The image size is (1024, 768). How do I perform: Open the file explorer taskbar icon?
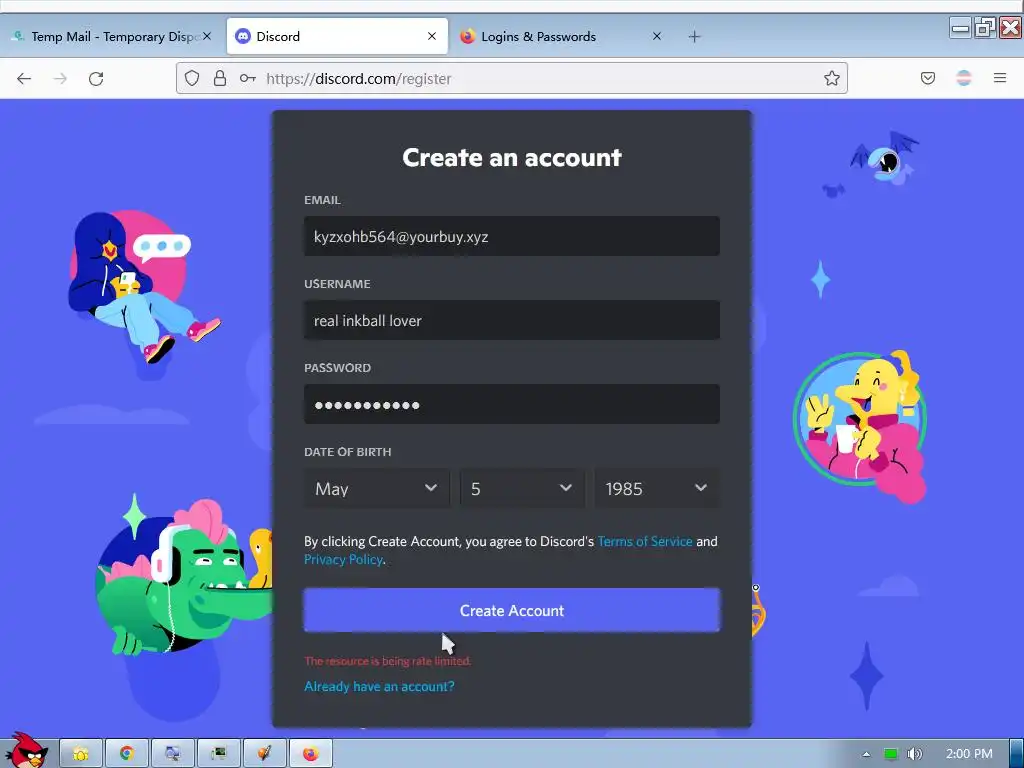click(81, 754)
